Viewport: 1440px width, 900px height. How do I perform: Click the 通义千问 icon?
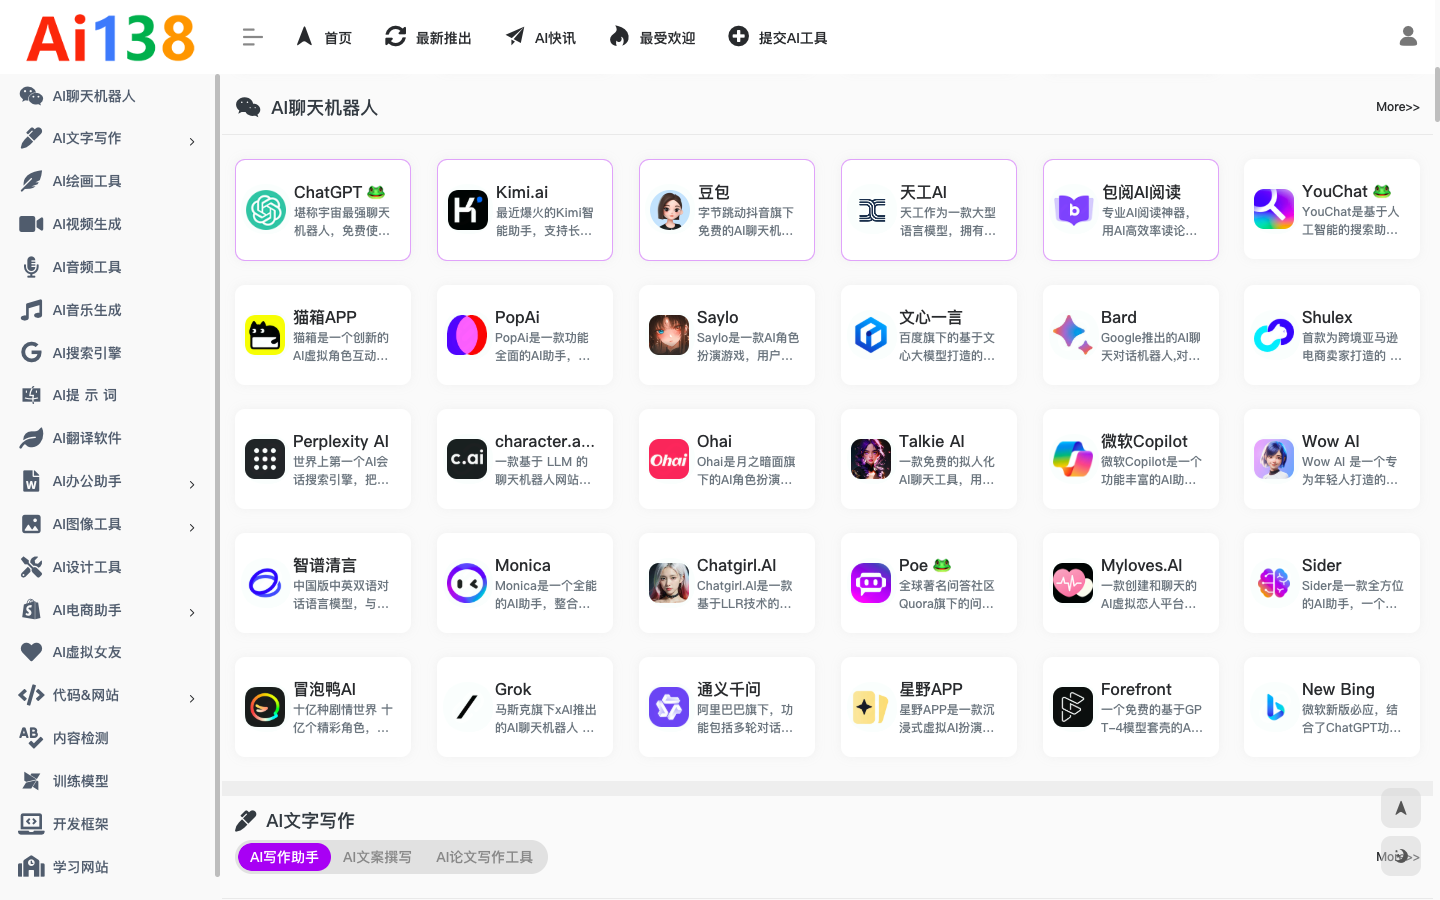coord(669,707)
